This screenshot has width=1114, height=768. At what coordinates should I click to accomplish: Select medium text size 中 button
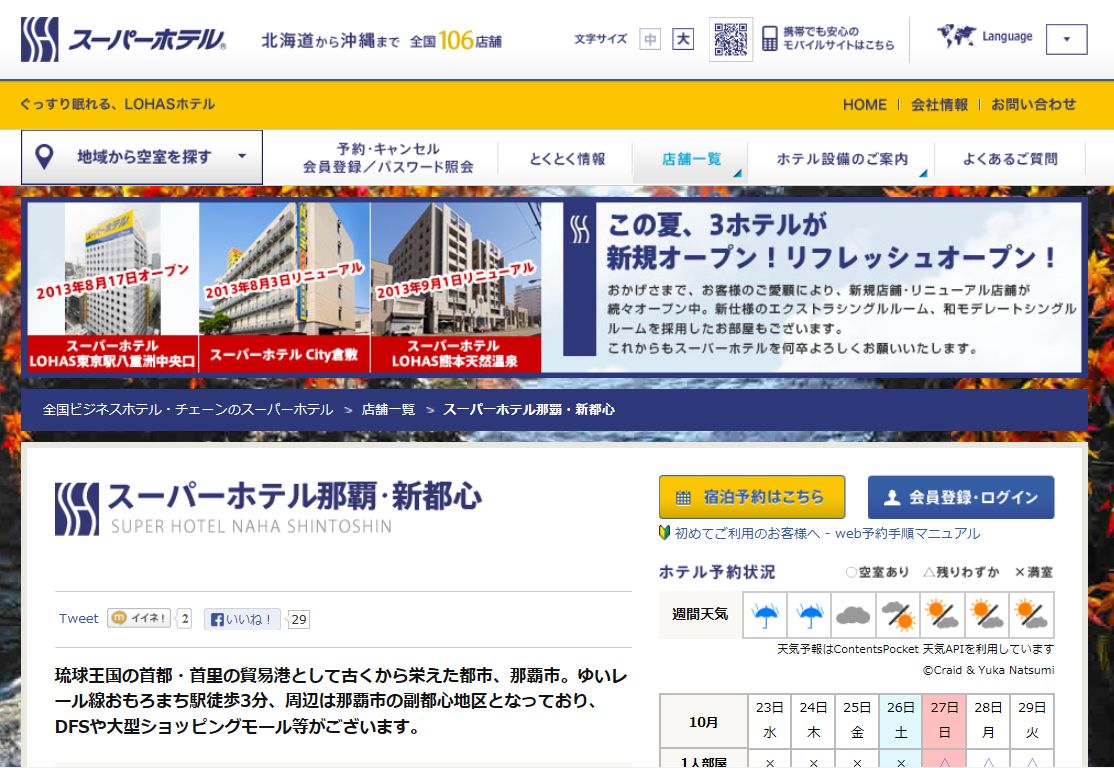pyautogui.click(x=650, y=39)
